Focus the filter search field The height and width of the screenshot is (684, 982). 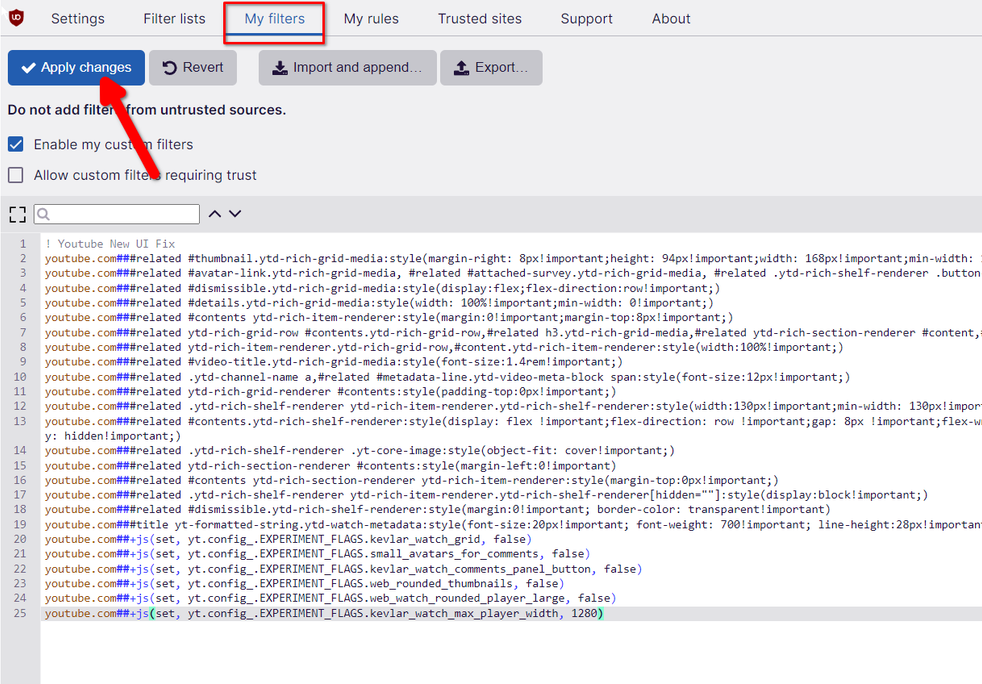click(116, 214)
